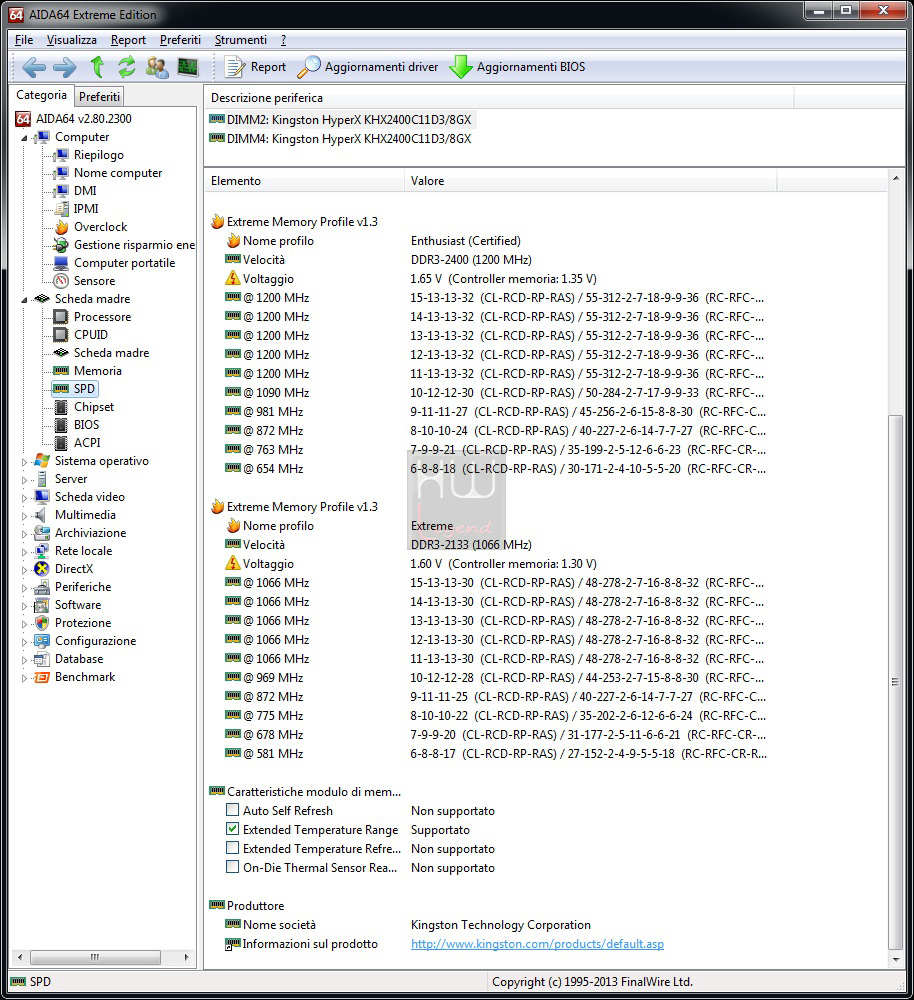
Task: Click the Computer portatile laptop icon
Action: (61, 263)
